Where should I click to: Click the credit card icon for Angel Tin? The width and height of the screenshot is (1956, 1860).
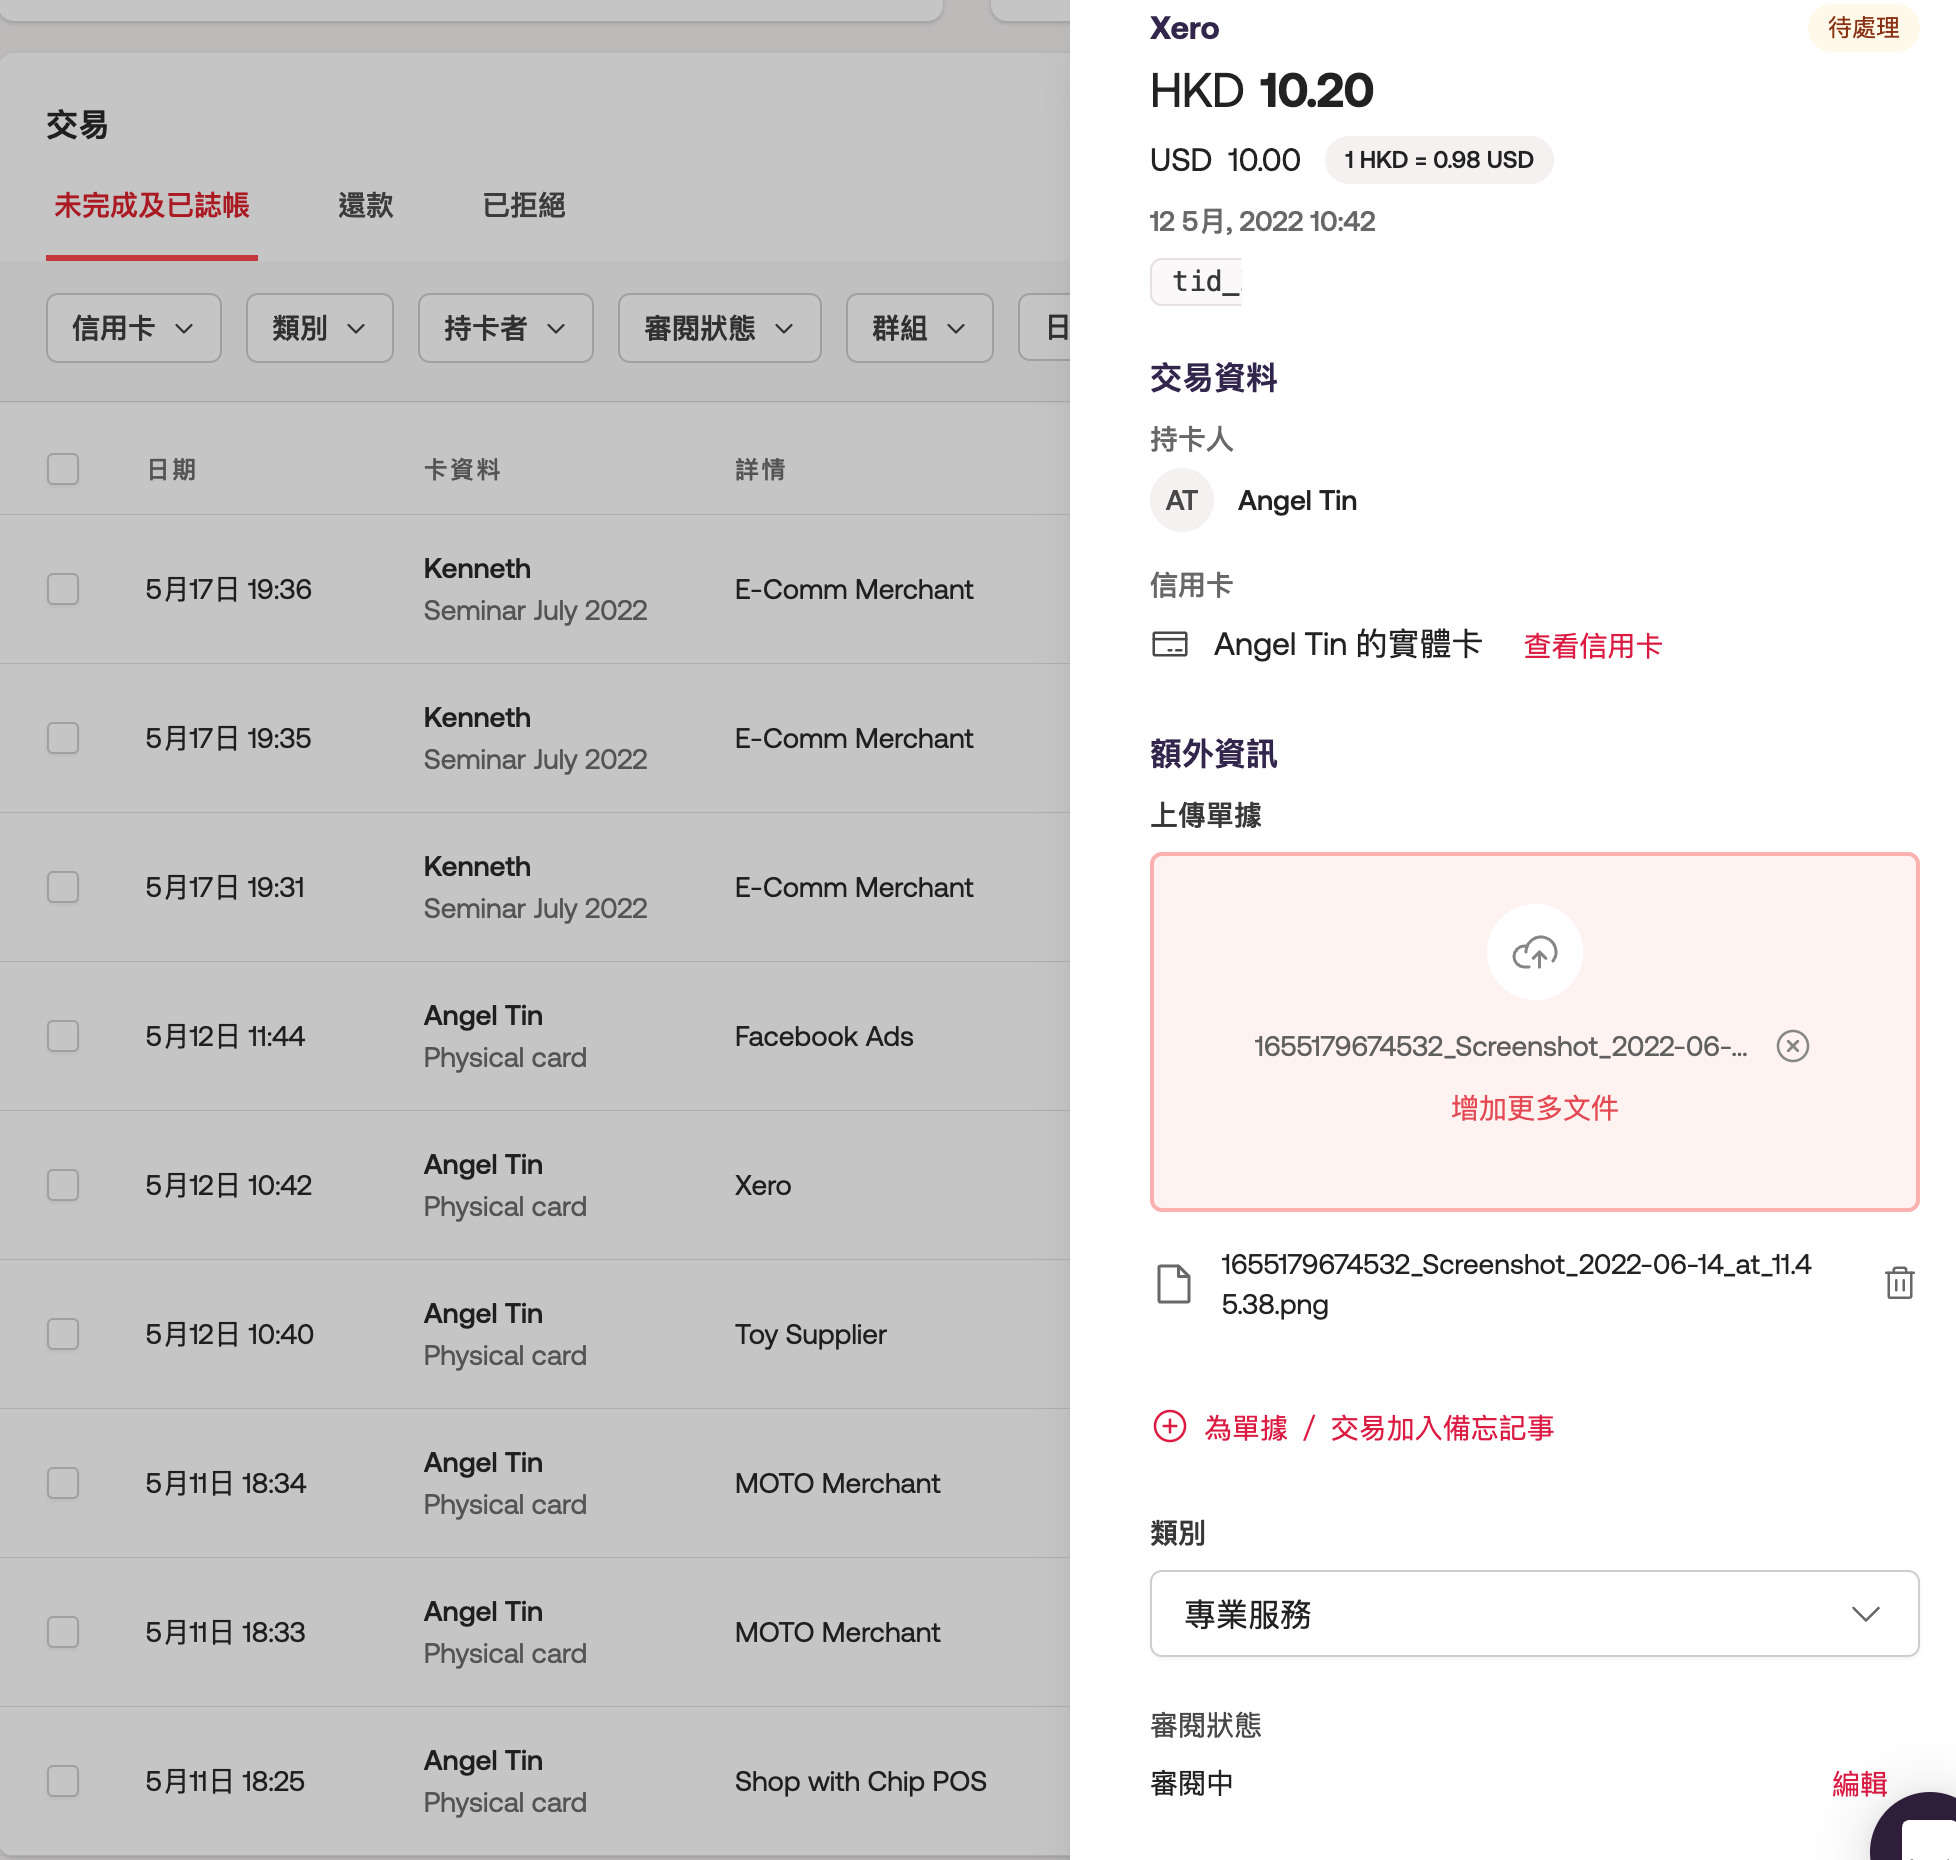click(1170, 644)
